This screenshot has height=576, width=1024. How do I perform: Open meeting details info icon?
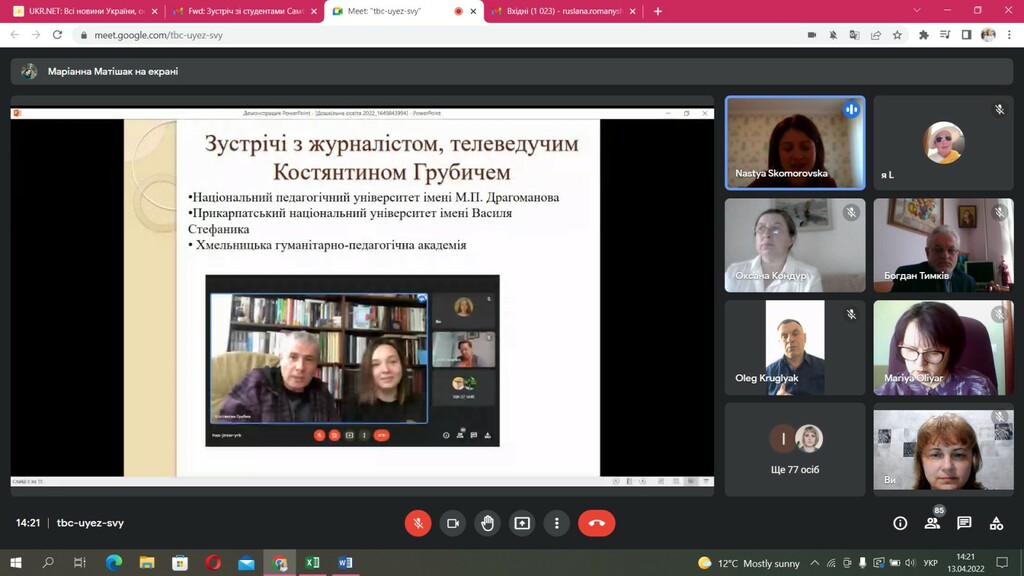pyautogui.click(x=900, y=523)
